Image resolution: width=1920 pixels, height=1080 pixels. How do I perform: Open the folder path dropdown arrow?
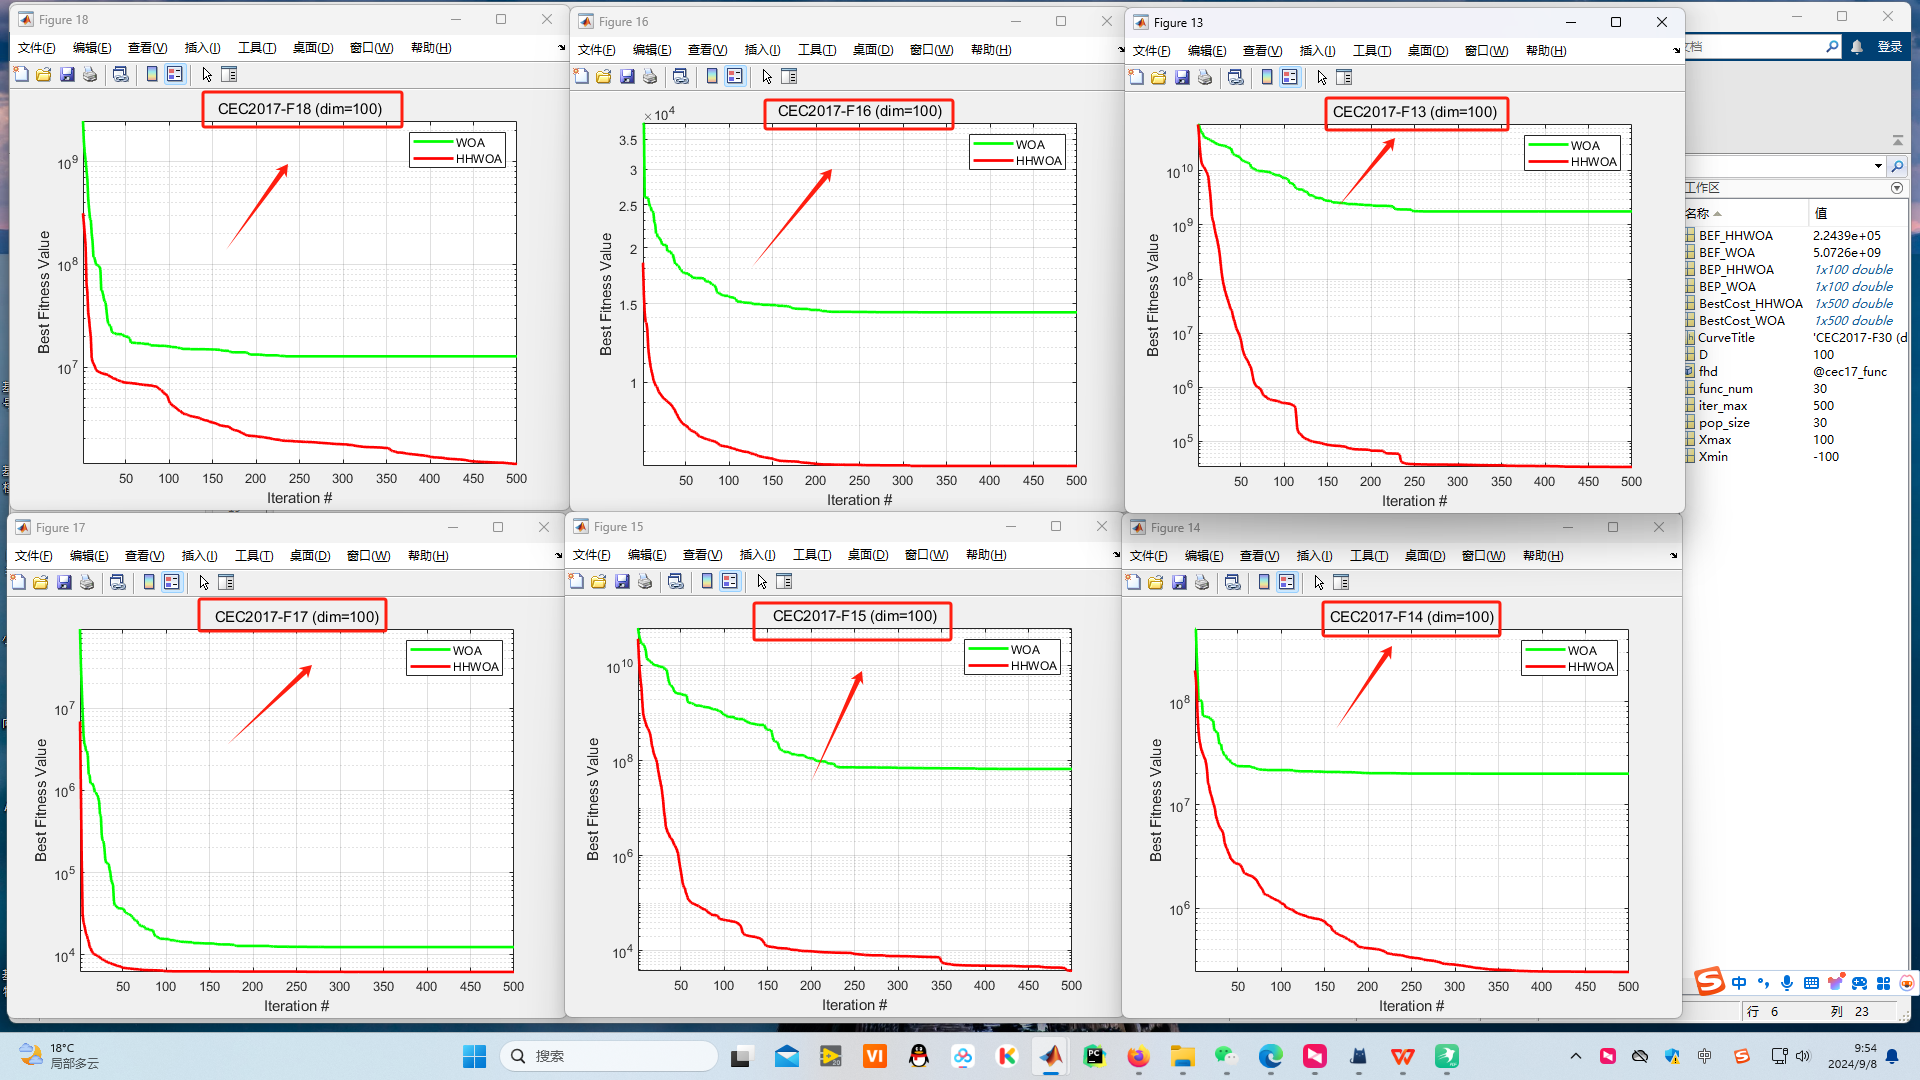coord(1878,166)
